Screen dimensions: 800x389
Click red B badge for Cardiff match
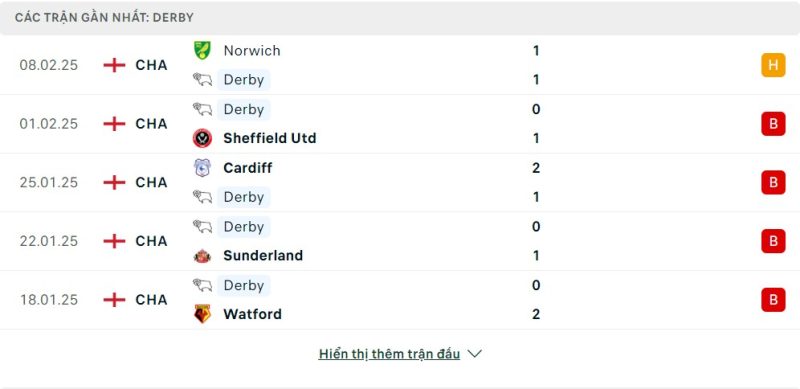tap(773, 182)
